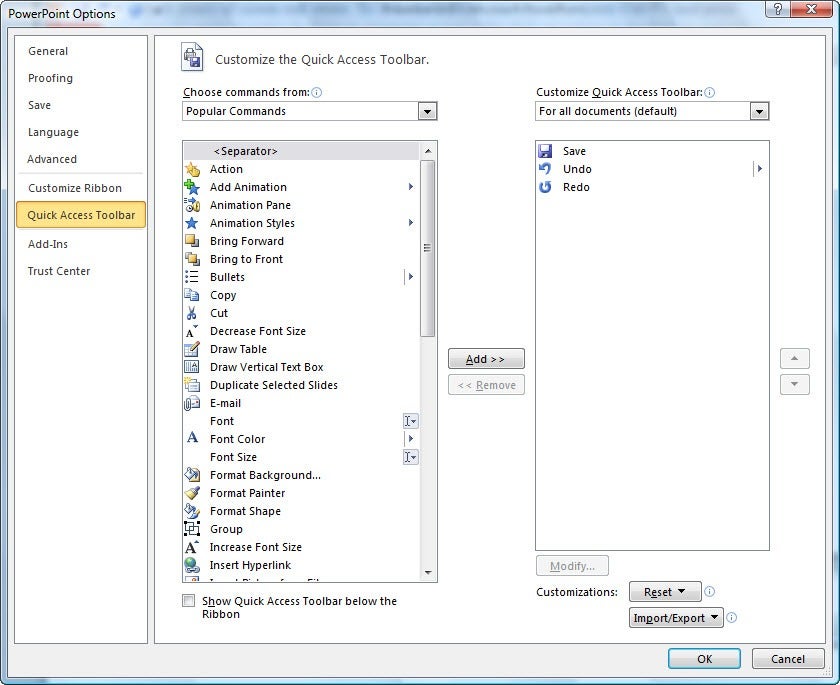Viewport: 840px width, 685px height.
Task: Click the Modify... button
Action: (572, 566)
